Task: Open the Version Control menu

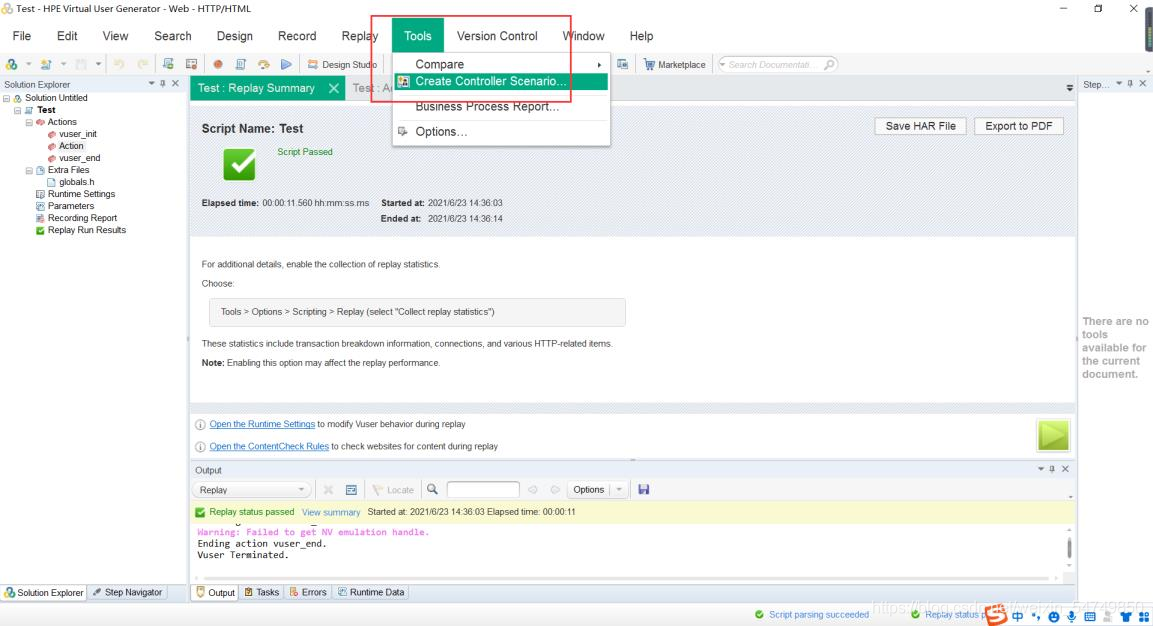Action: click(496, 36)
